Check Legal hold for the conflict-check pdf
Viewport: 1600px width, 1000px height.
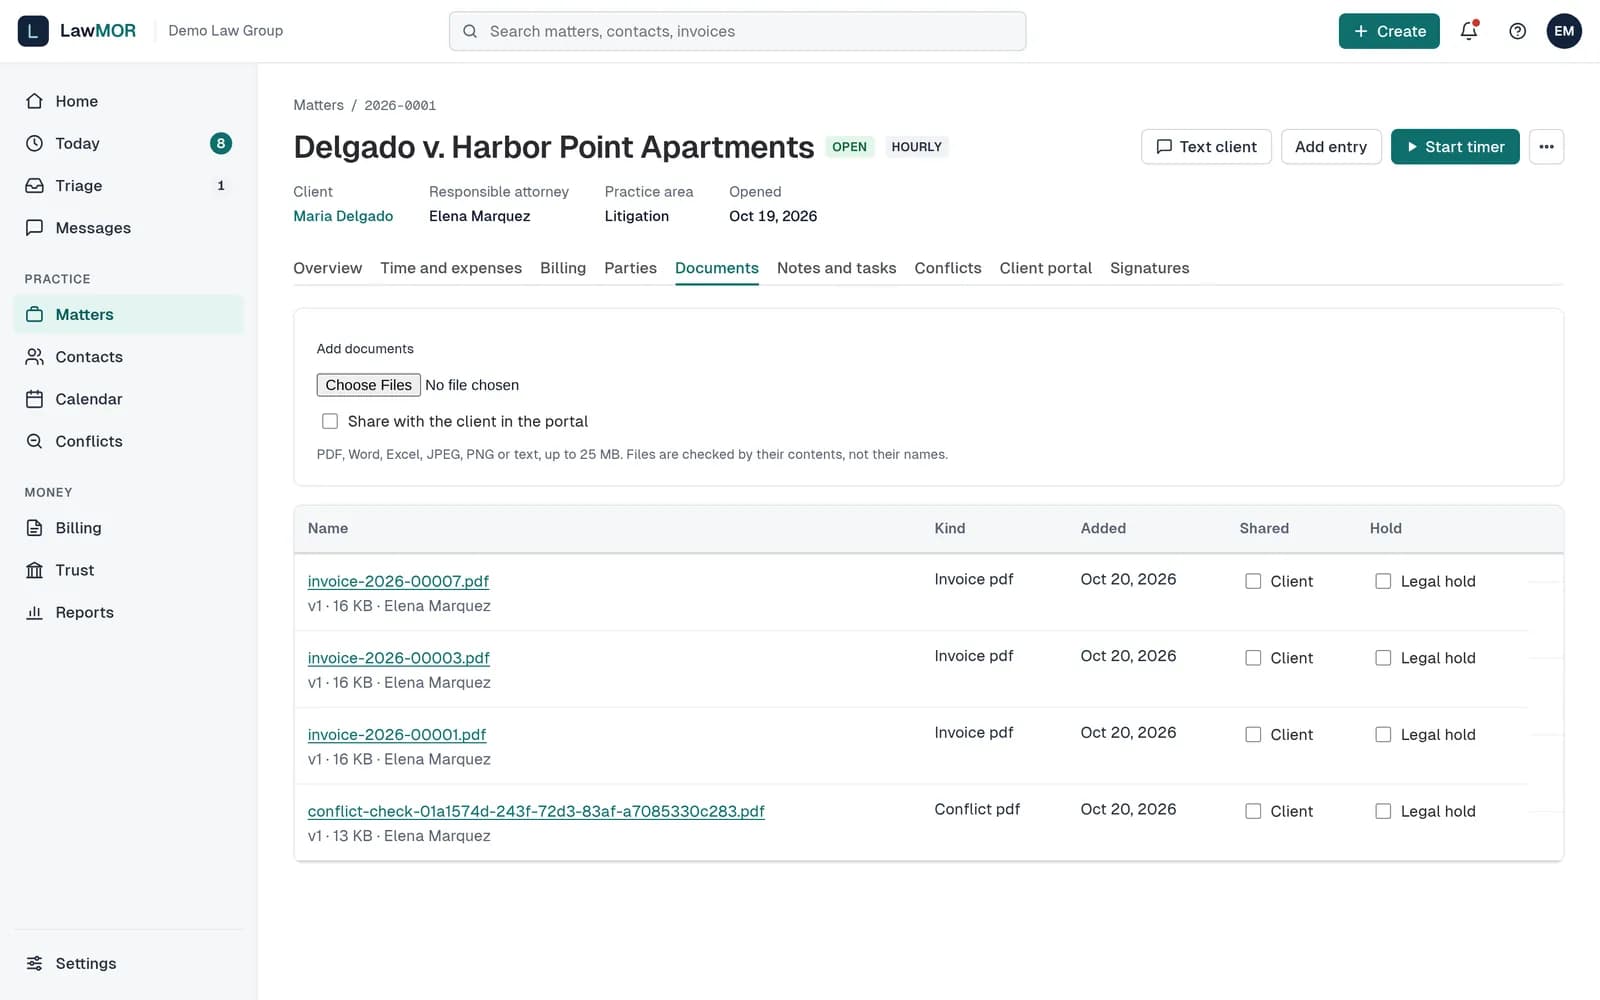[x=1383, y=811]
